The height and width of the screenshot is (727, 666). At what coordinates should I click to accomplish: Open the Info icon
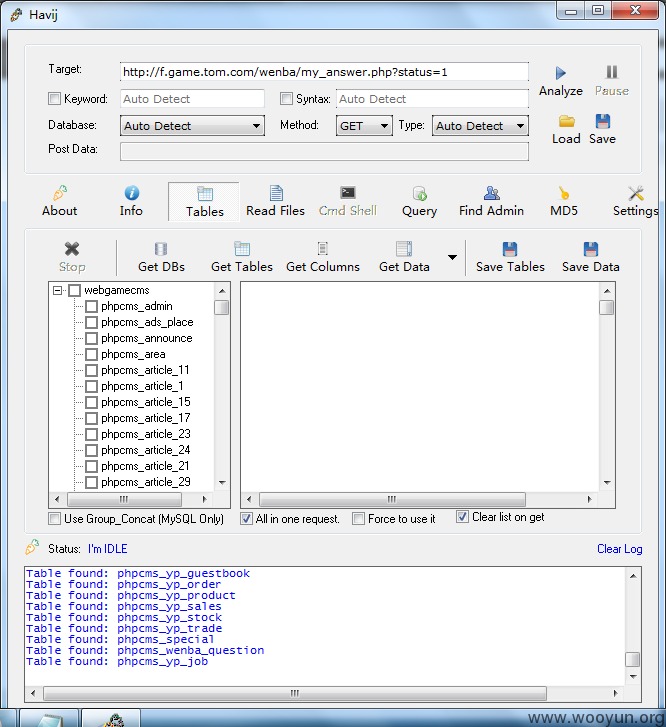click(131, 193)
